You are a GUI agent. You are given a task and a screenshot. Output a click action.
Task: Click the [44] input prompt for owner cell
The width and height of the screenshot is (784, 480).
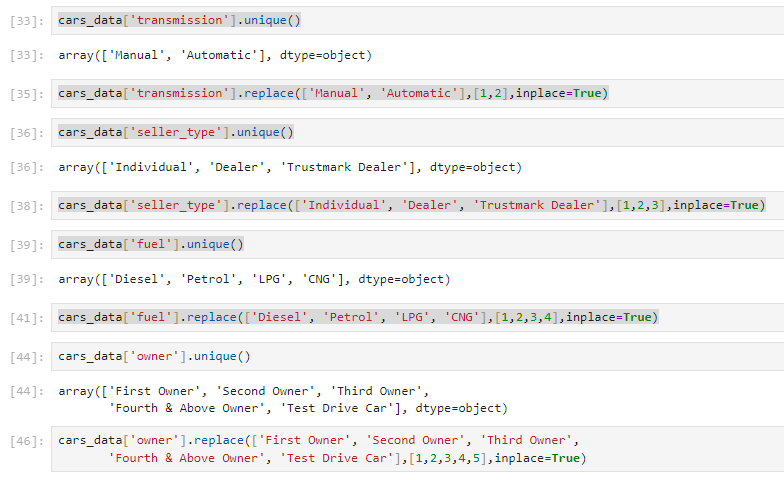[27, 357]
